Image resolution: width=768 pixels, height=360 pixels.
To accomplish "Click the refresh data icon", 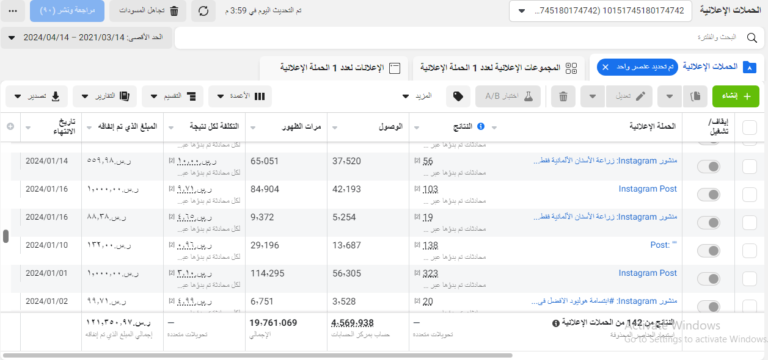I will pyautogui.click(x=203, y=11).
